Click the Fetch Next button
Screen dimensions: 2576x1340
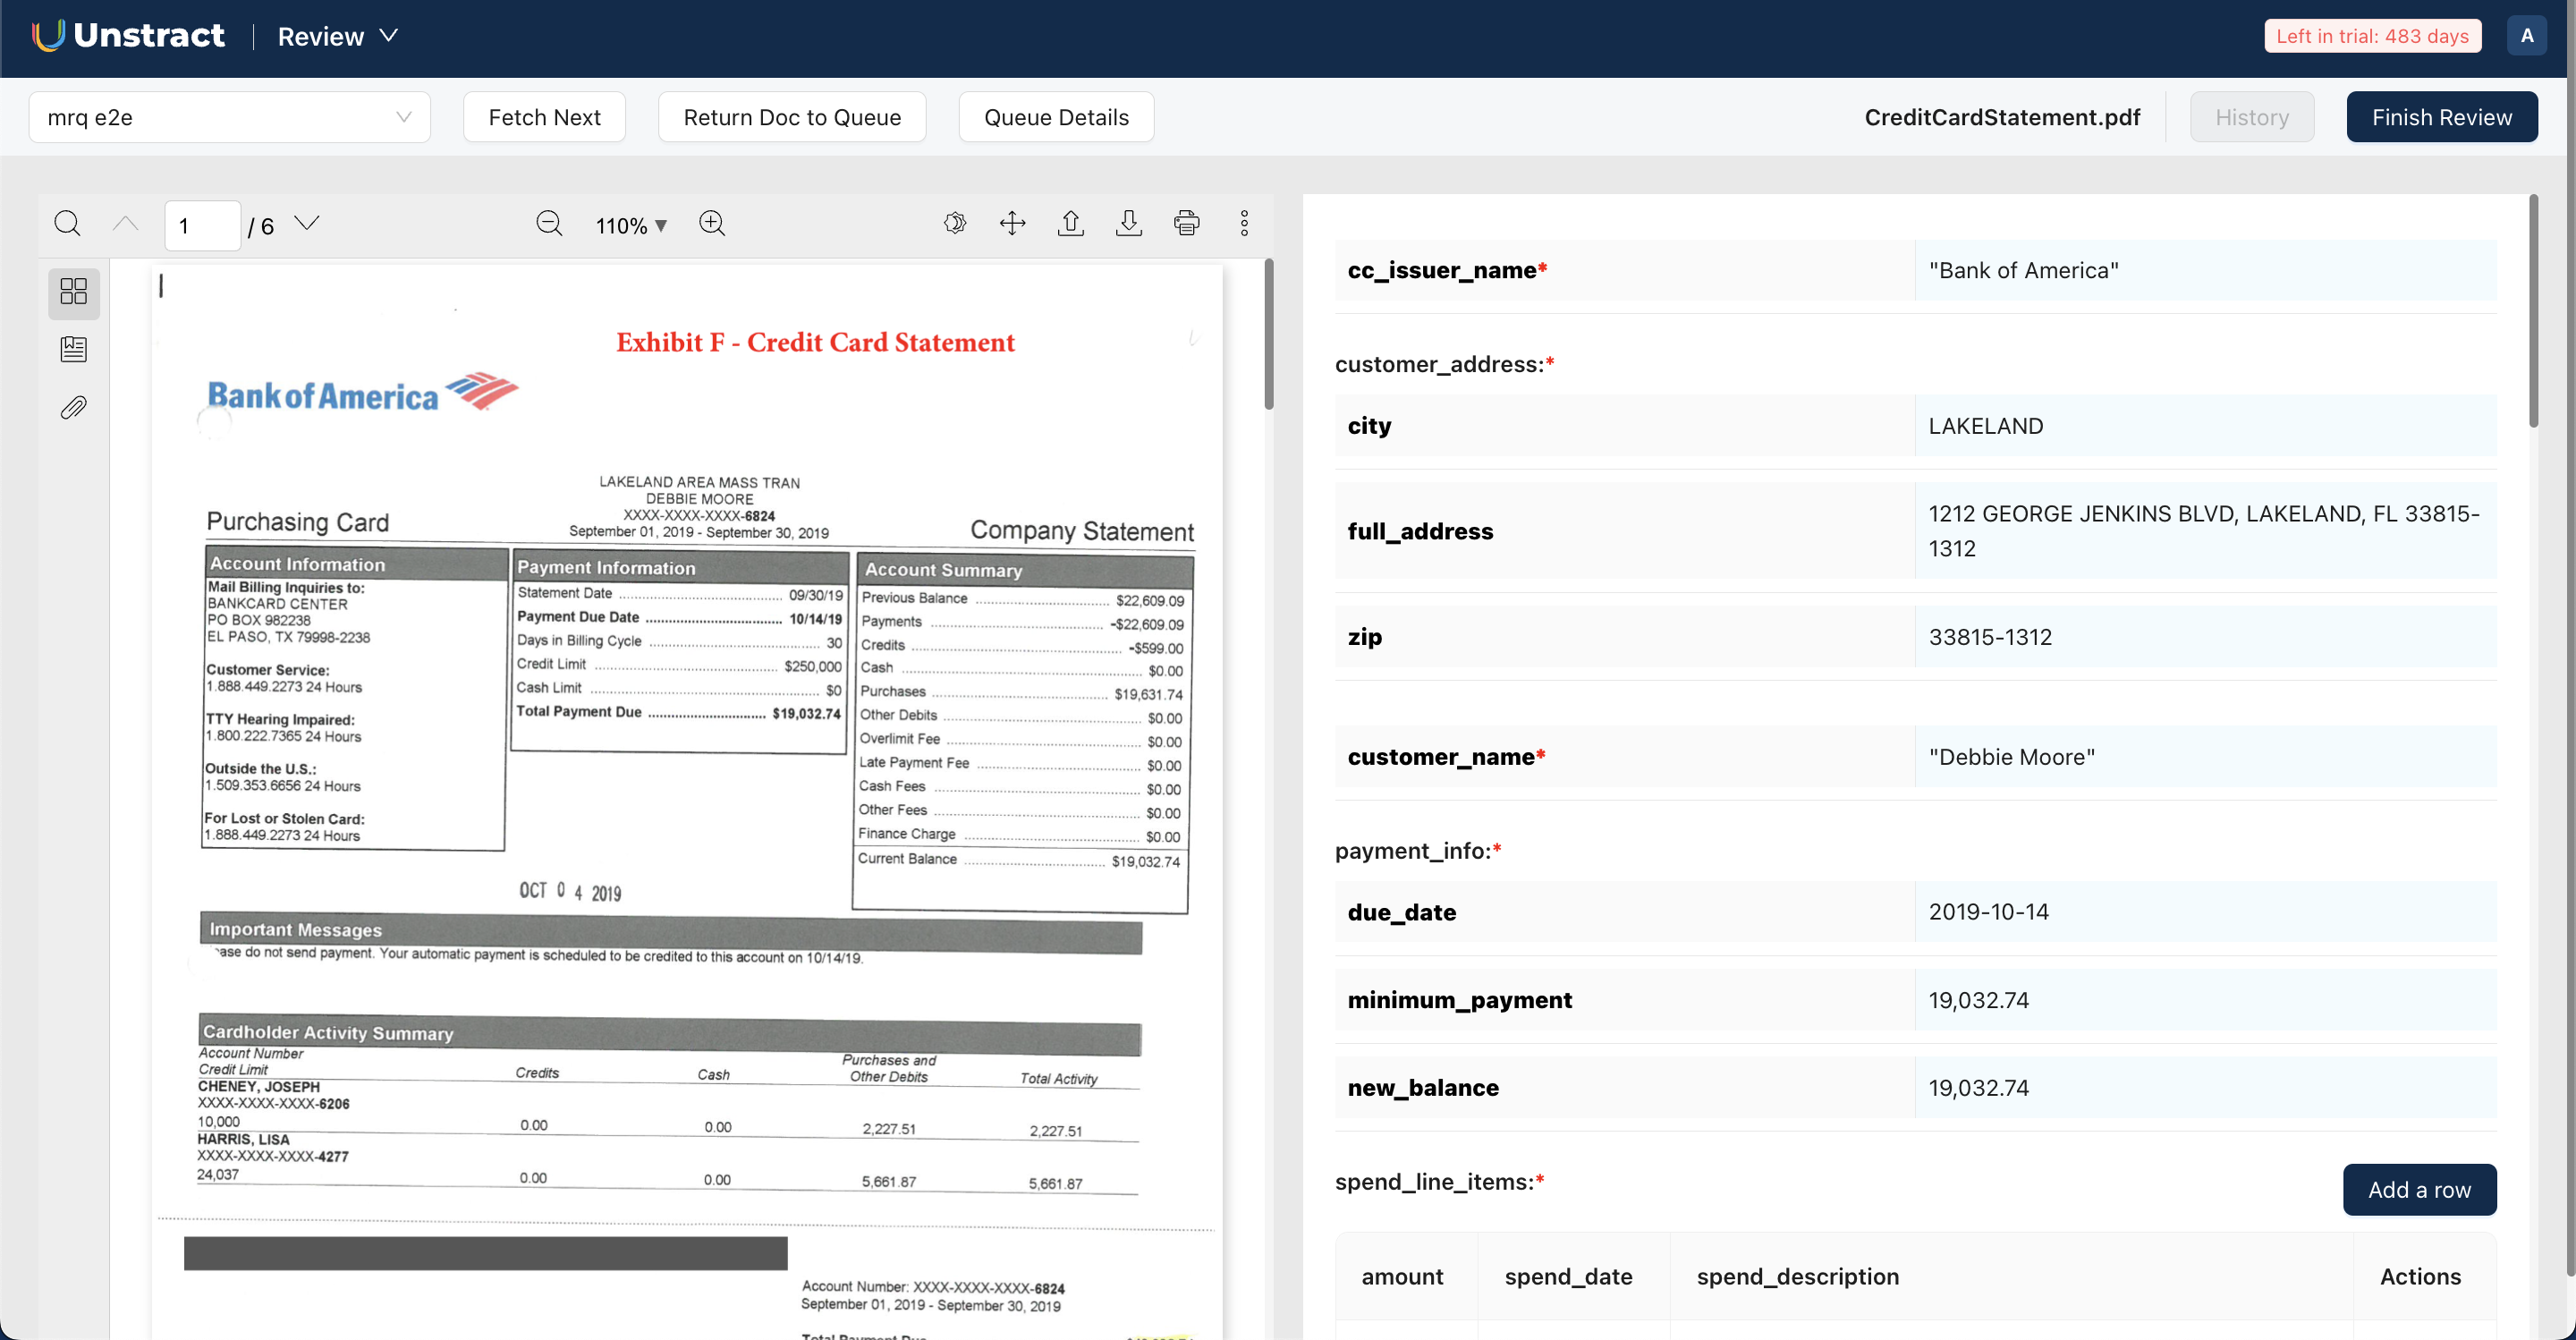[x=544, y=117]
